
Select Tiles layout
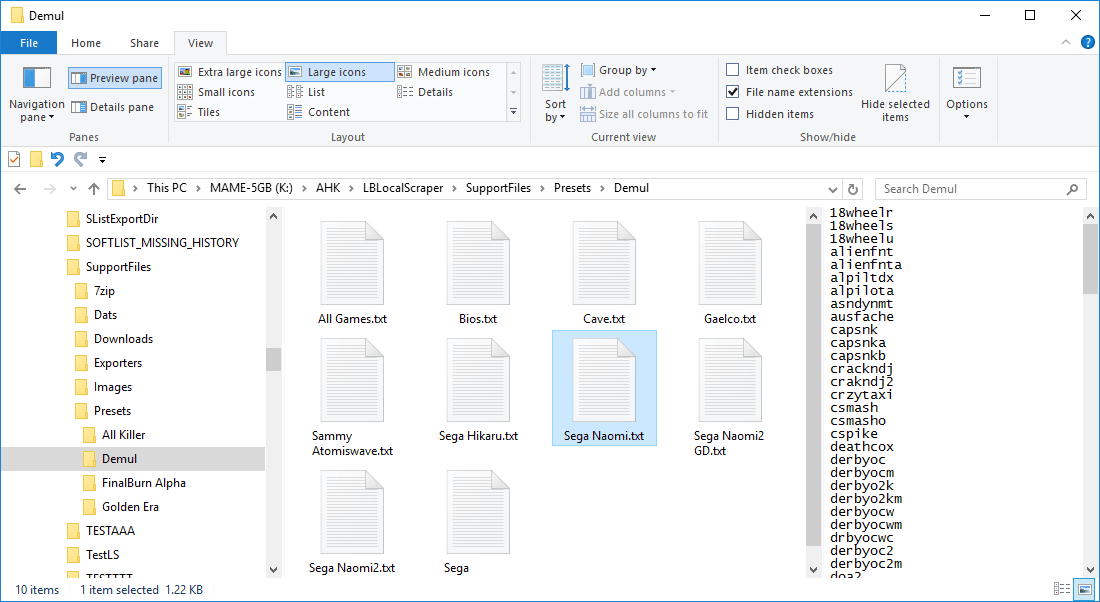[199, 112]
